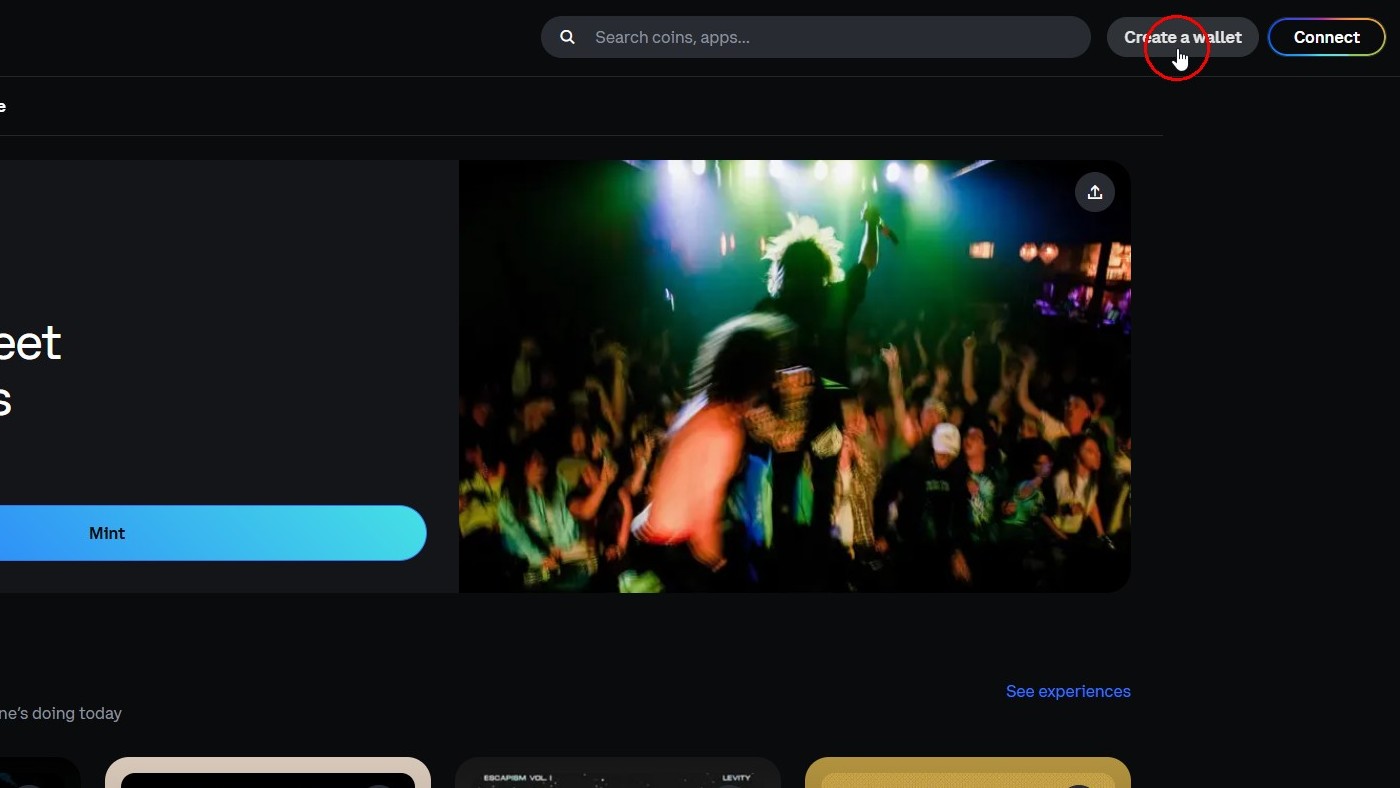Share the concert image using the upload icon
Screen dimensions: 1400x788
[1095, 192]
